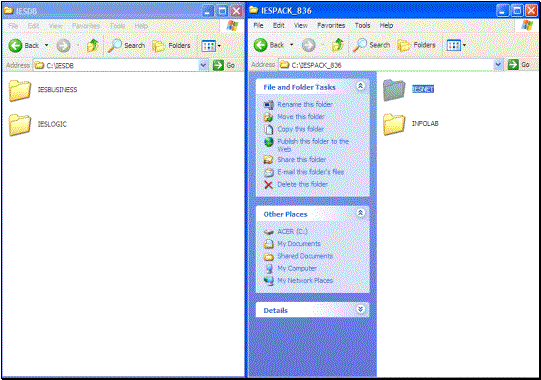The height and width of the screenshot is (380, 541).
Task: Open File menu in IESPACK_836 window
Action: click(258, 26)
